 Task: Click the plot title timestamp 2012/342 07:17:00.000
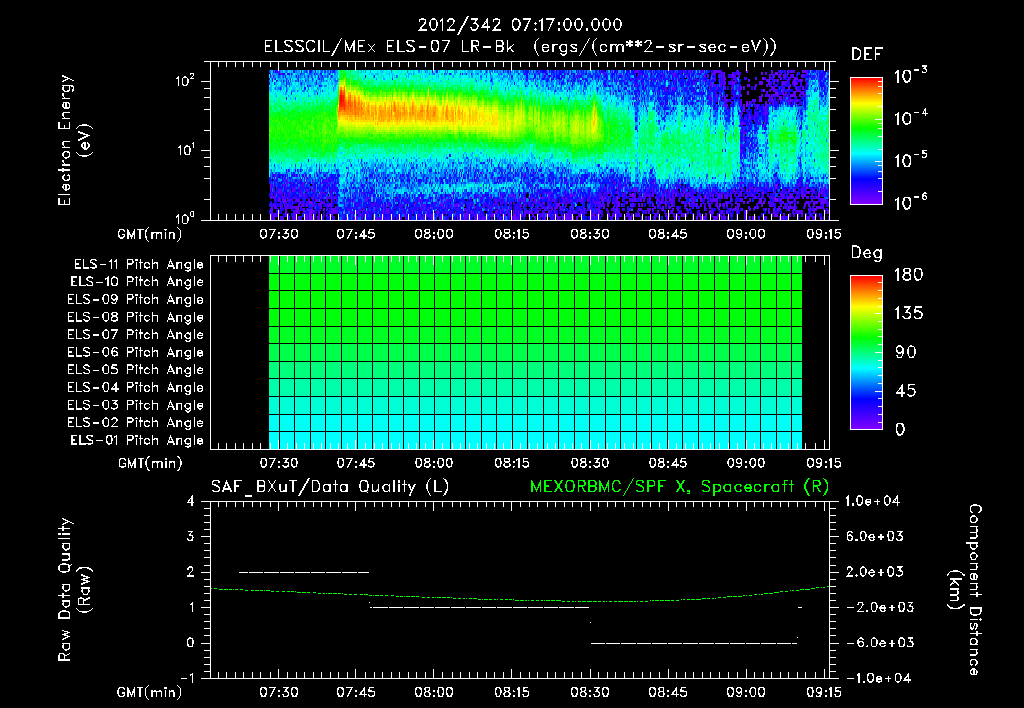[x=520, y=25]
